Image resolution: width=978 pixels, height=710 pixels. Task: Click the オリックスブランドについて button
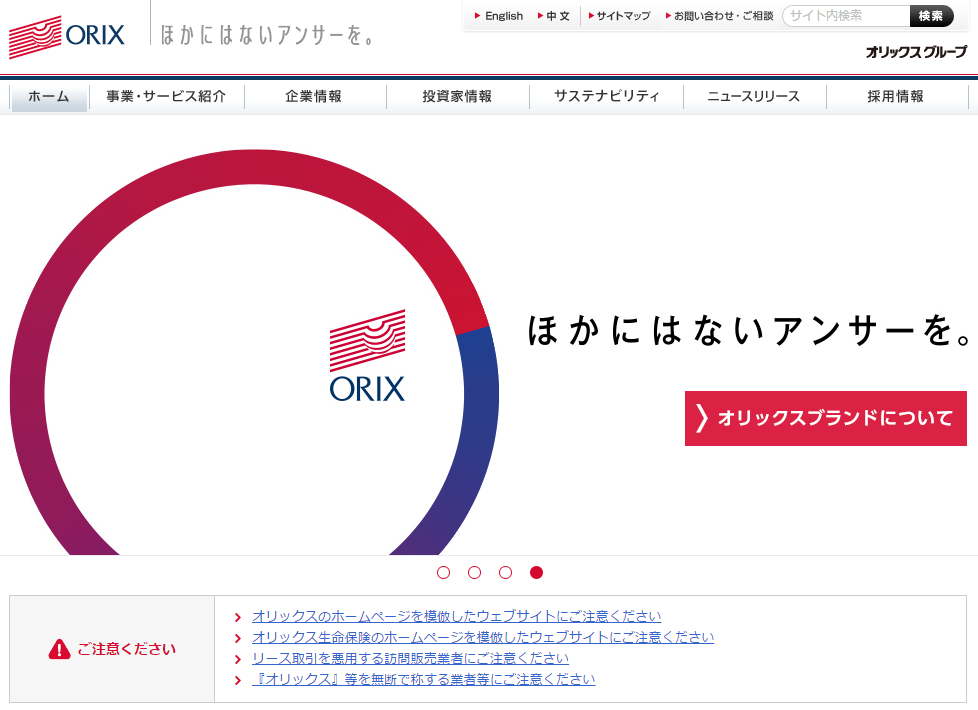(826, 419)
